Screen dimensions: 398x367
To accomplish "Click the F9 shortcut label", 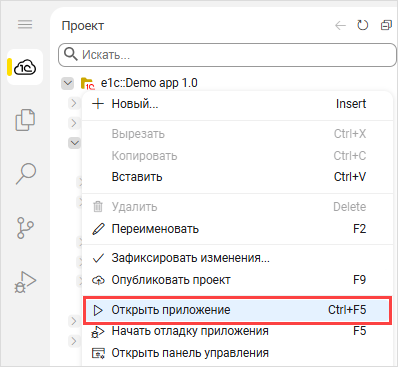I will (359, 280).
